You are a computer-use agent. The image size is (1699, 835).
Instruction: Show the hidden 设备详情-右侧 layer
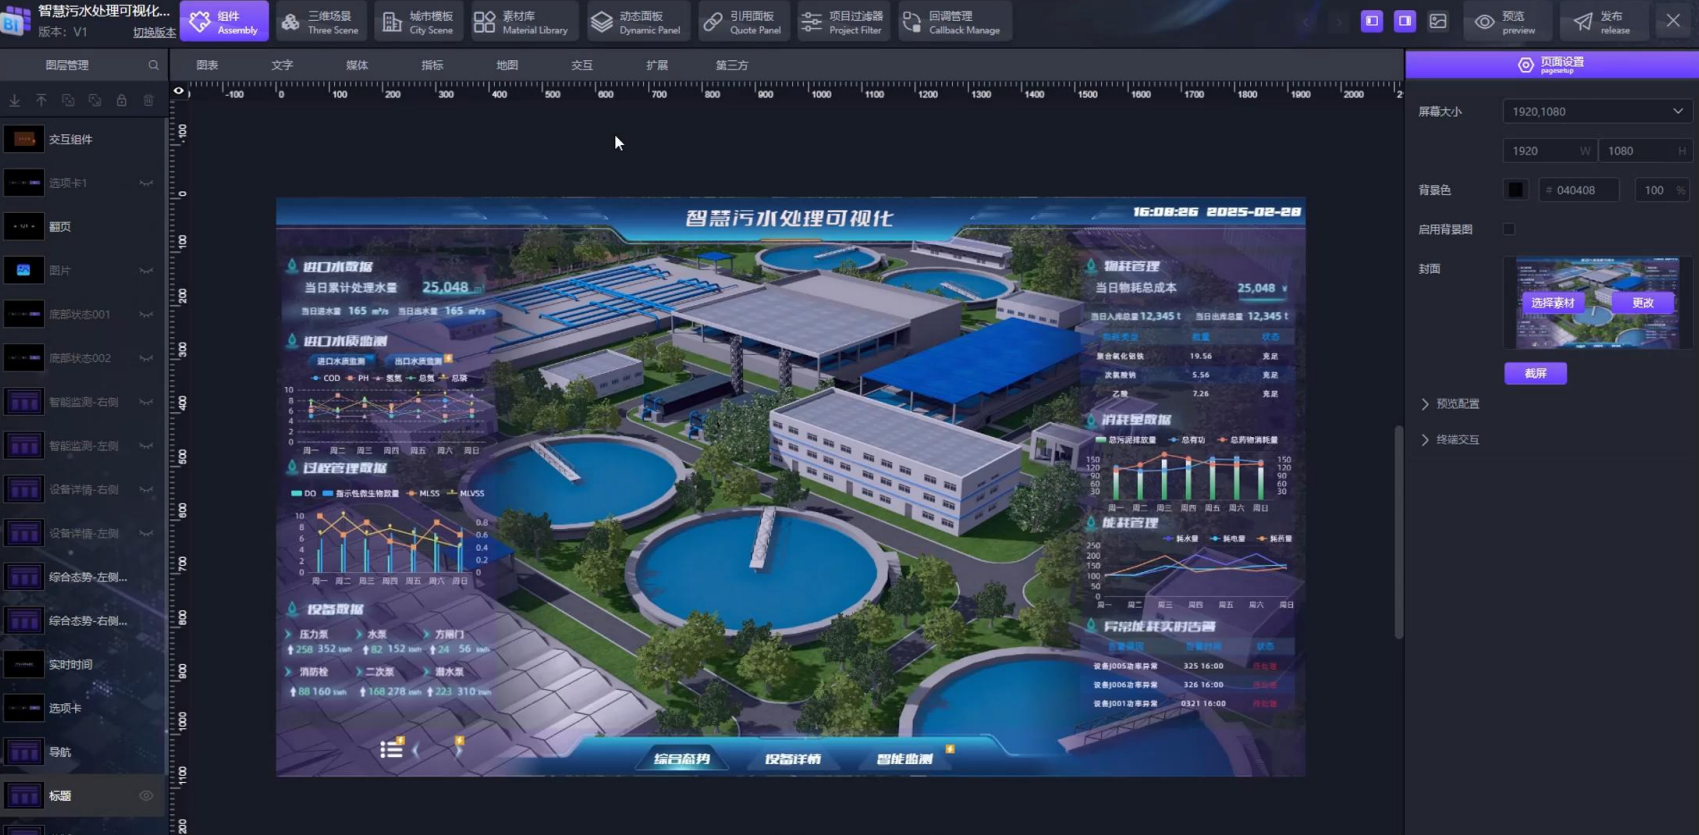tap(146, 490)
